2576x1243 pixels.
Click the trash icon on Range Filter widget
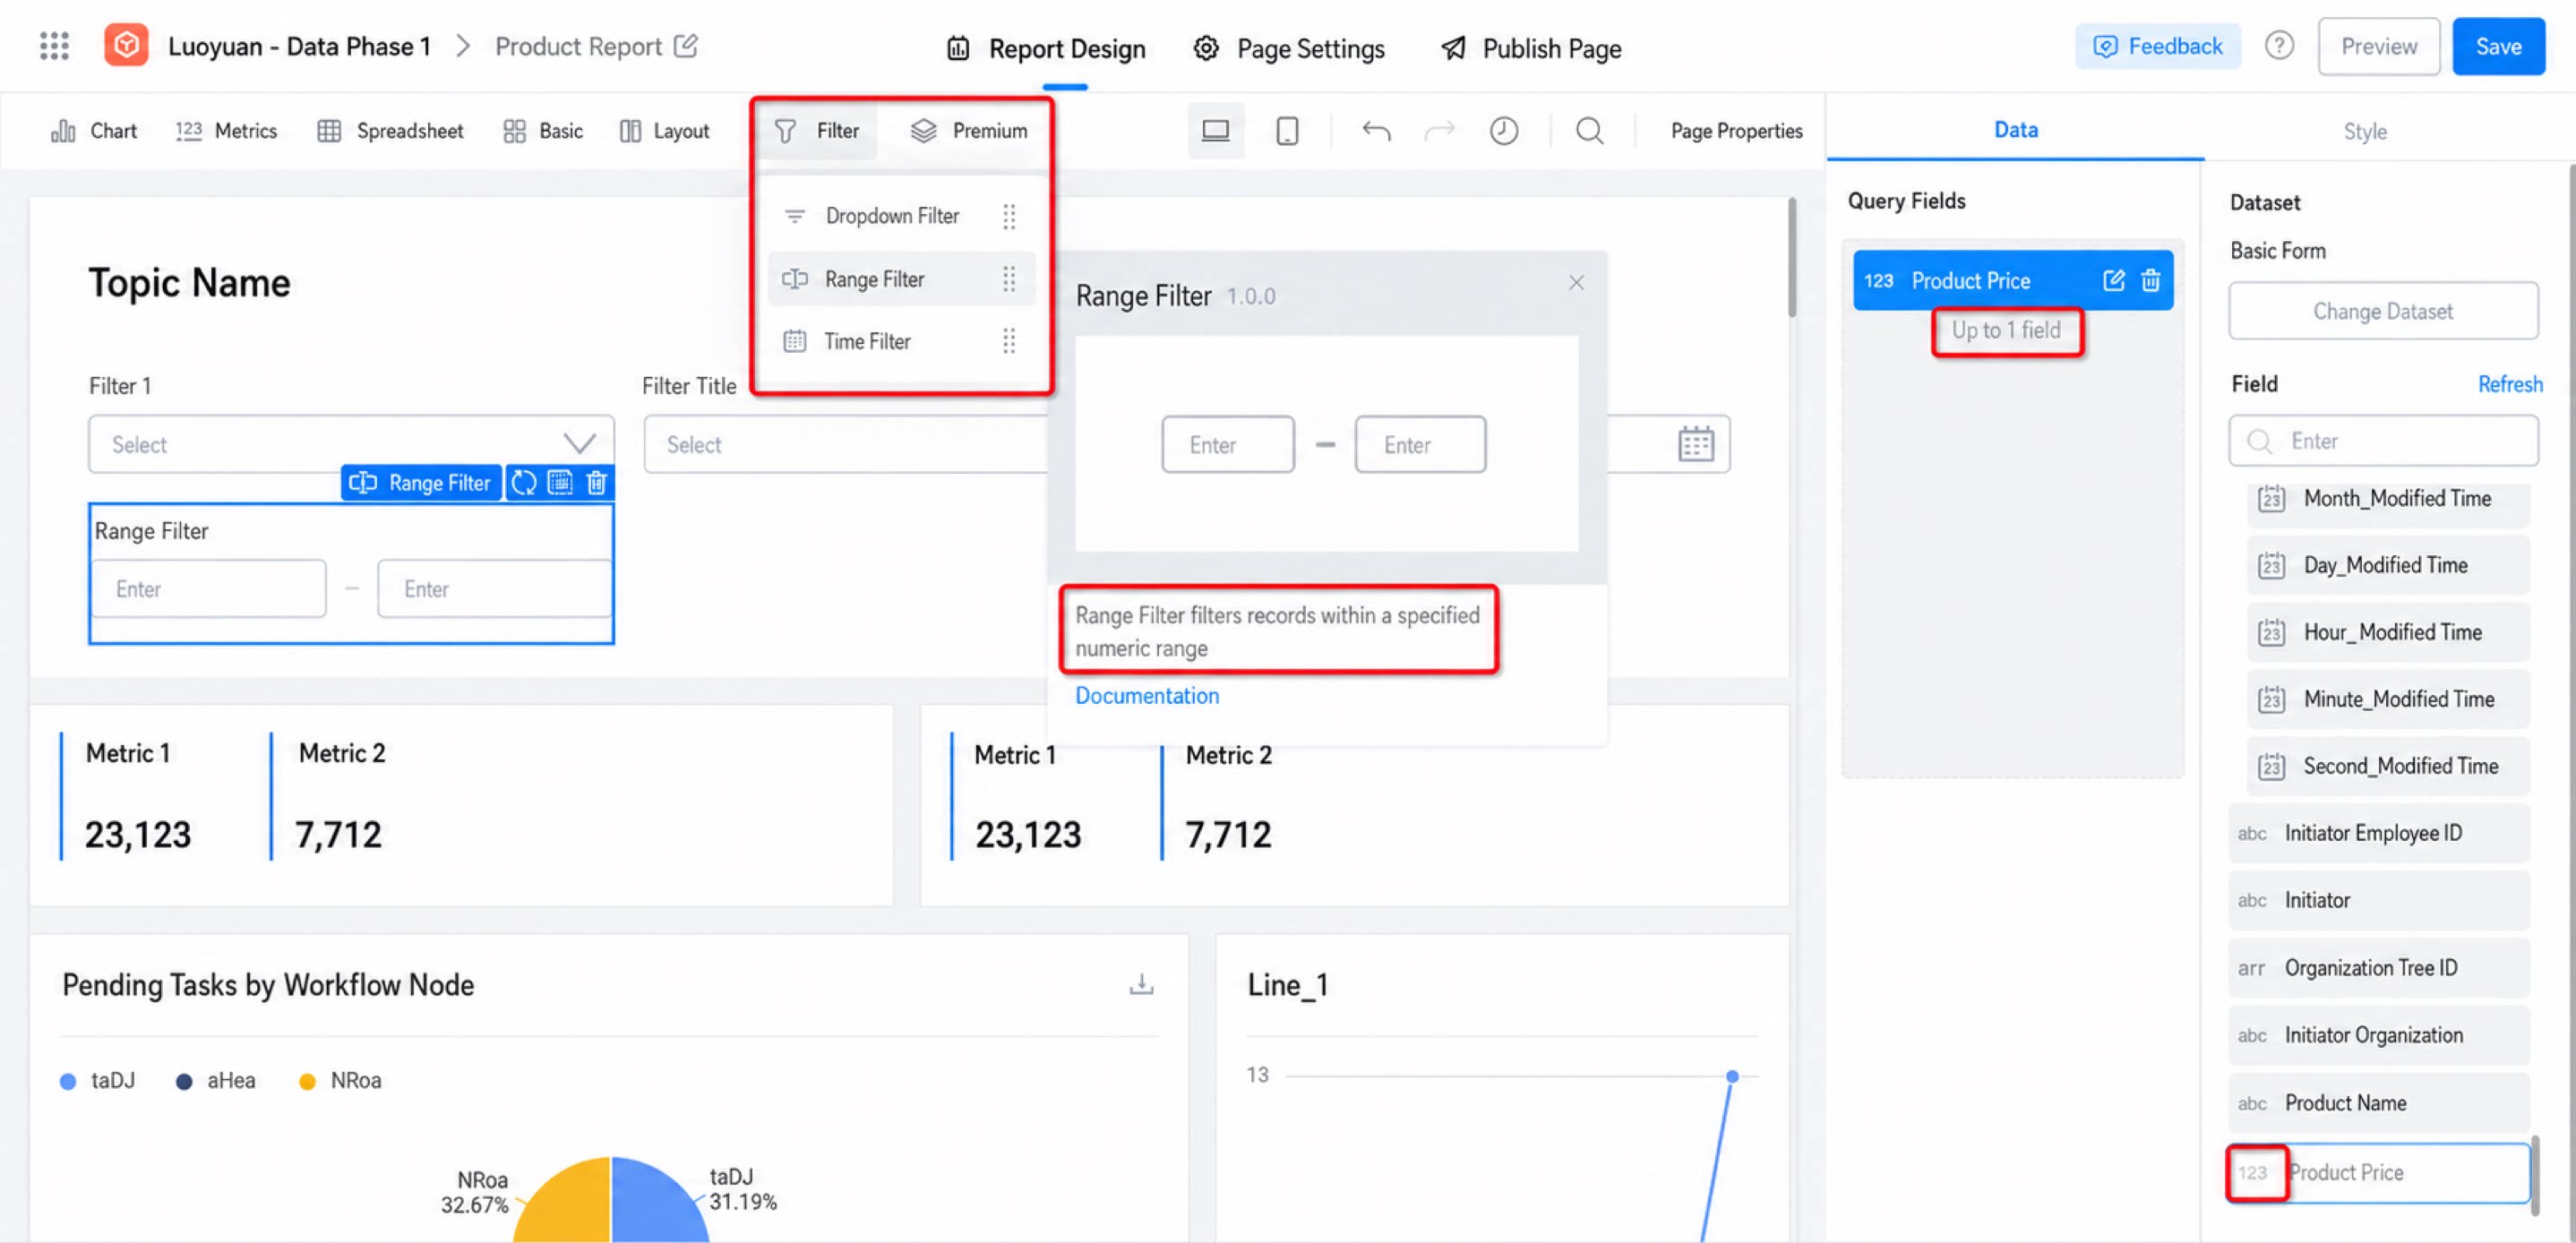coord(597,483)
